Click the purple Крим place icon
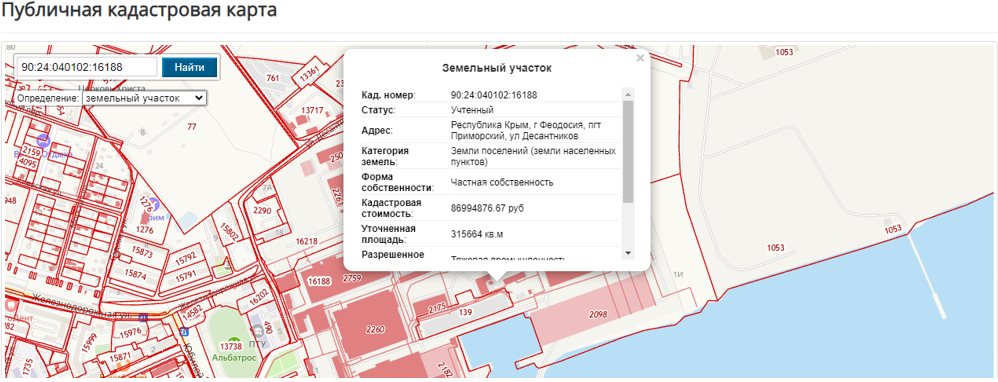This screenshot has height=382, width=998. coord(153,204)
